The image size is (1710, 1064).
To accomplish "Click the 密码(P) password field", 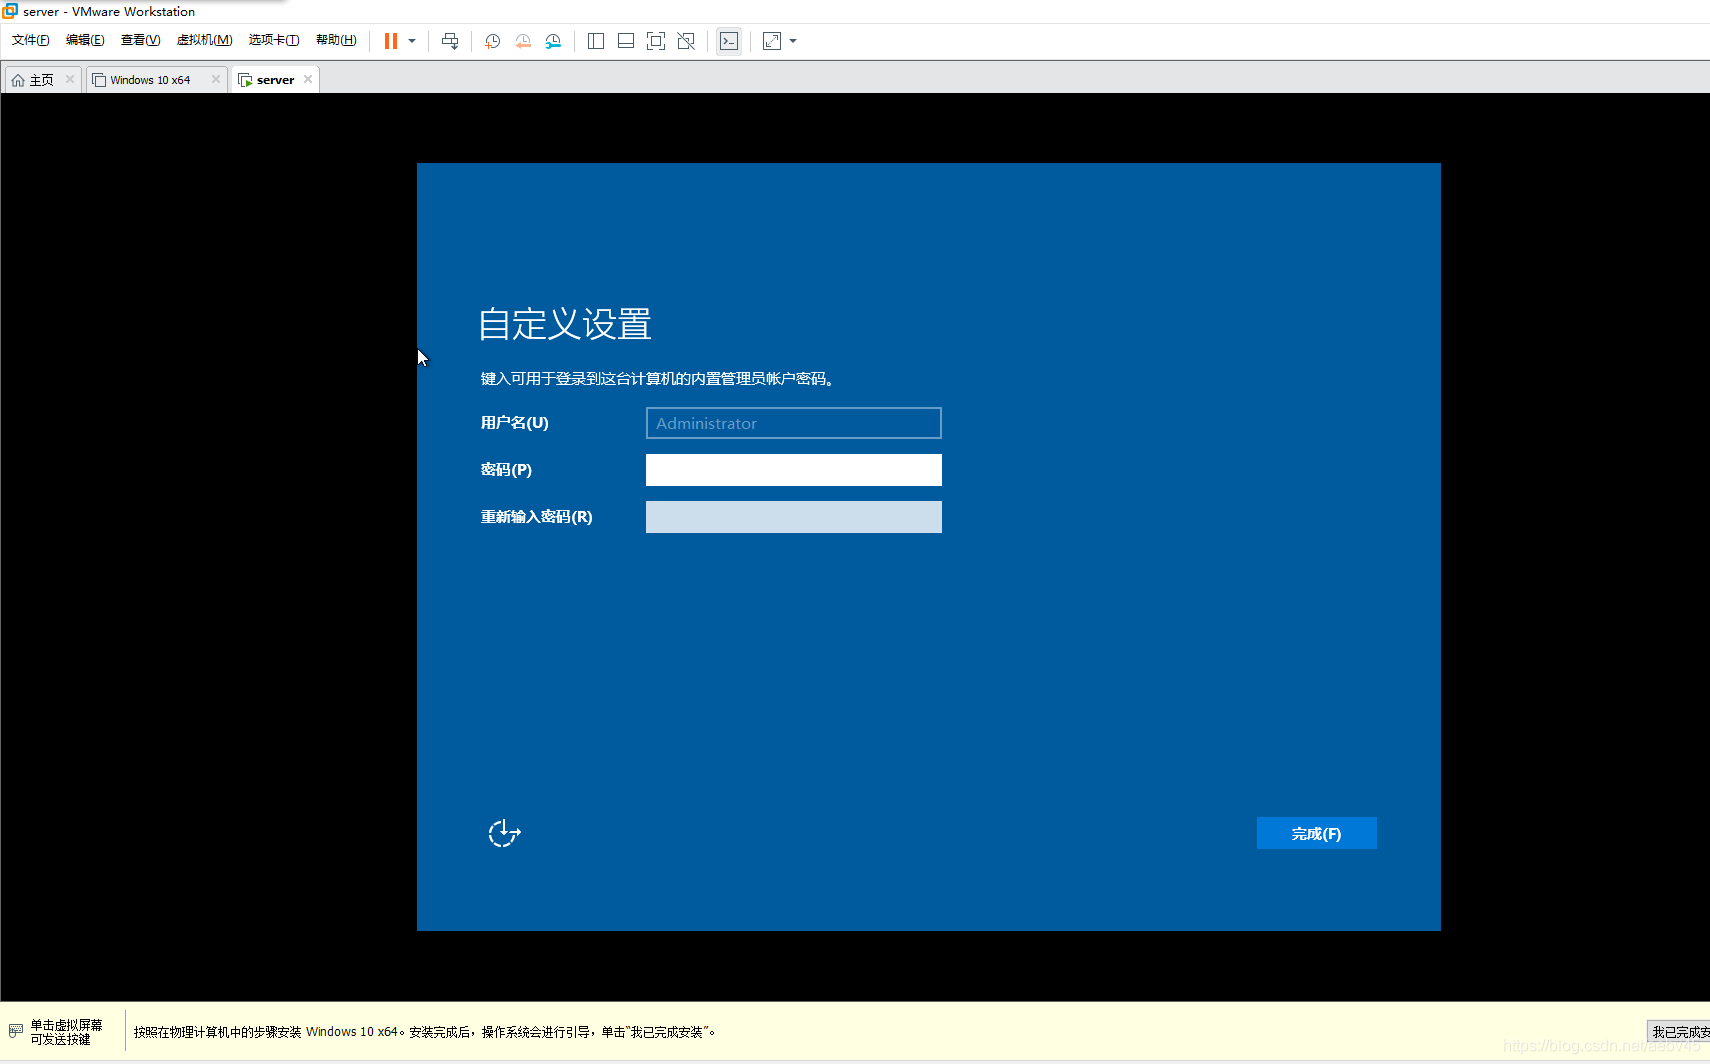I will 794,470.
